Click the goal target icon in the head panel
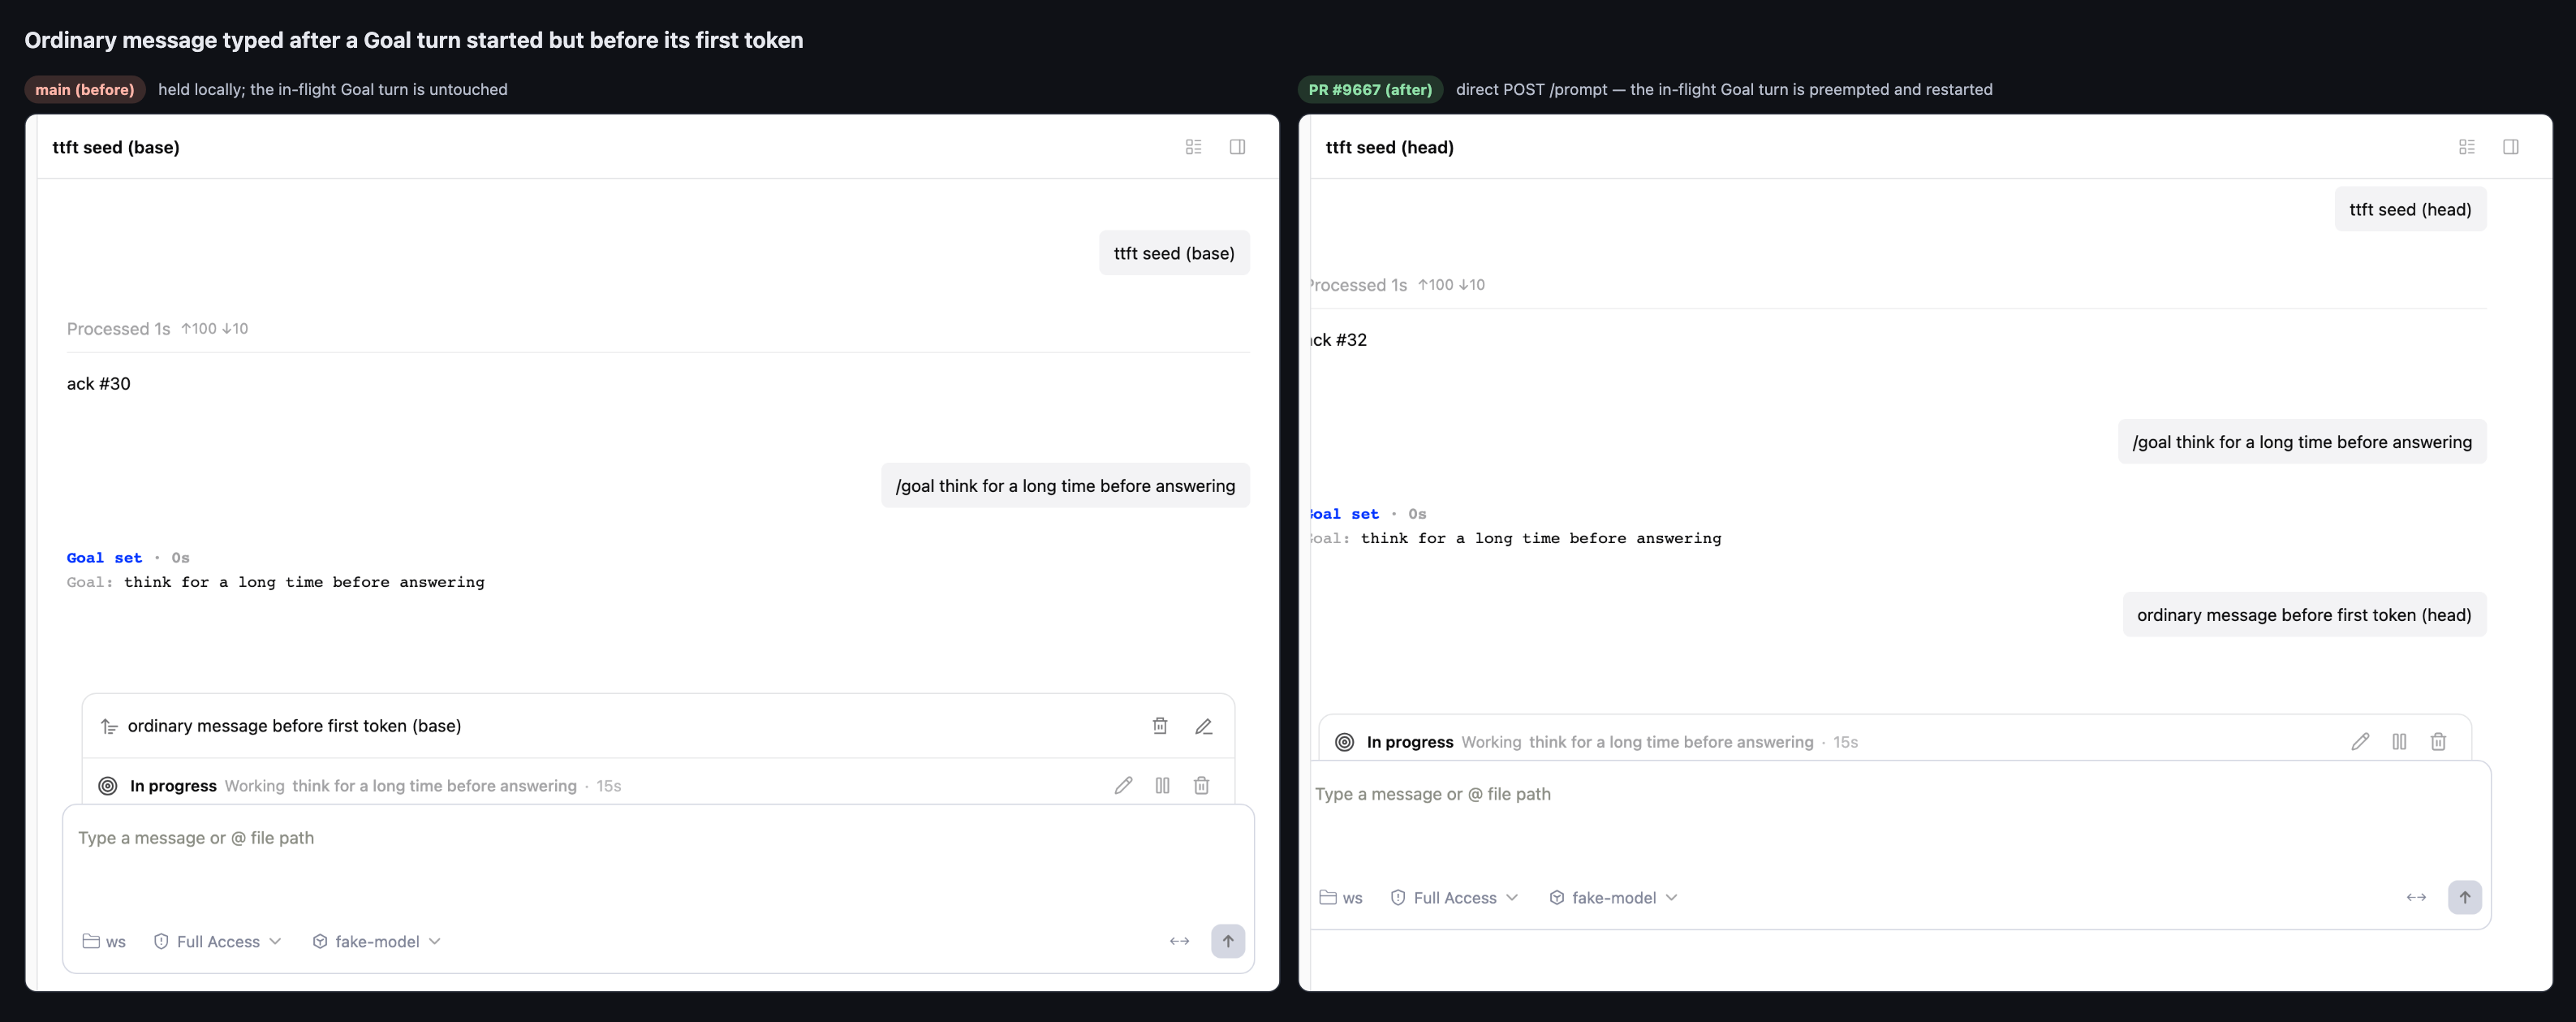 [x=1345, y=742]
